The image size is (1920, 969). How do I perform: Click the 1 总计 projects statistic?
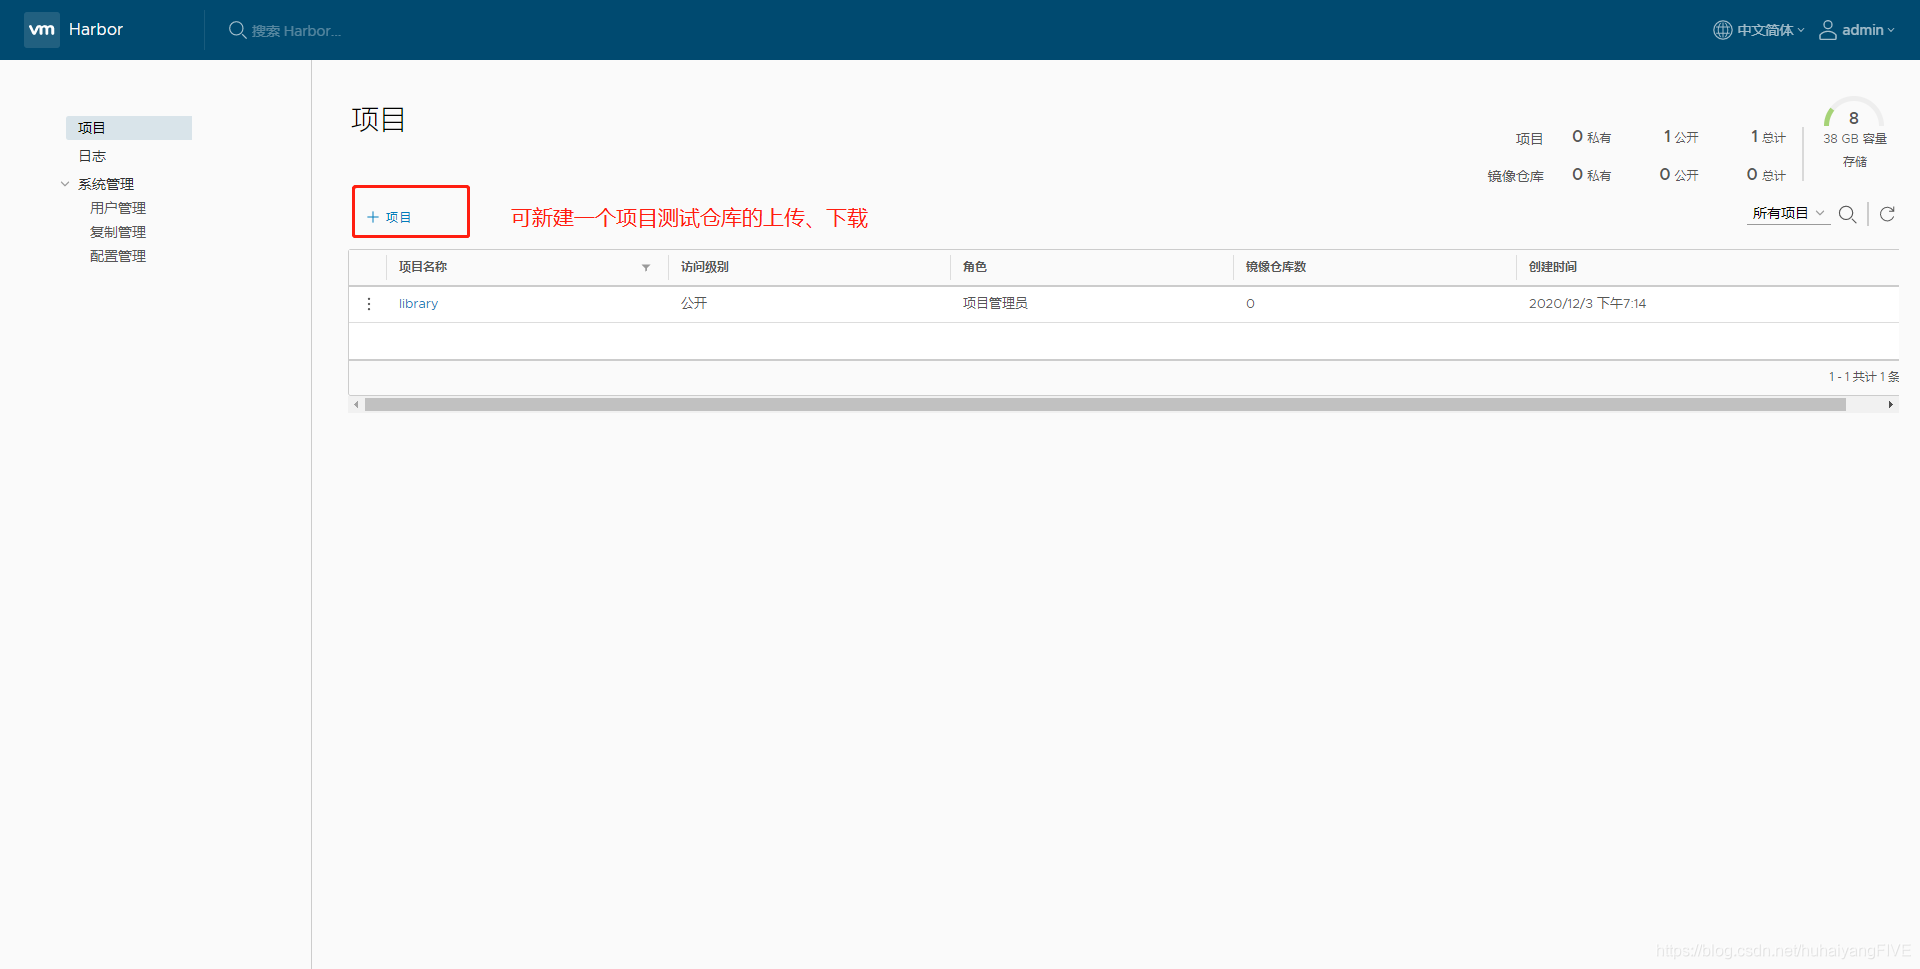[x=1768, y=137]
